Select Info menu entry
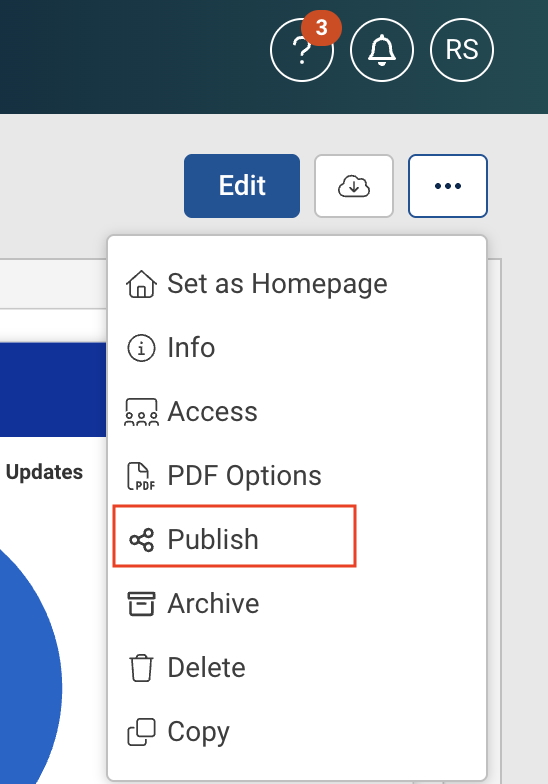Image resolution: width=548 pixels, height=784 pixels. tap(297, 348)
